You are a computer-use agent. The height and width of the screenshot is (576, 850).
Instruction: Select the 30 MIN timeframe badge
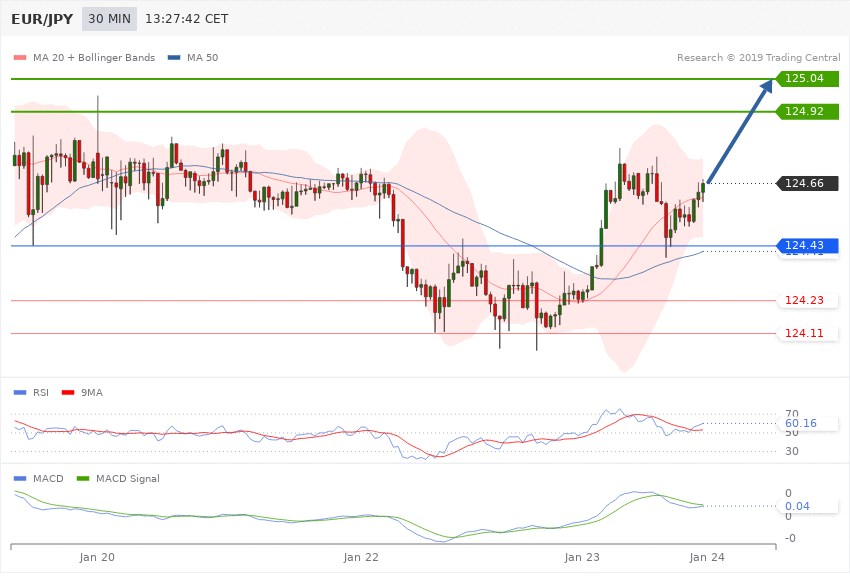(110, 19)
